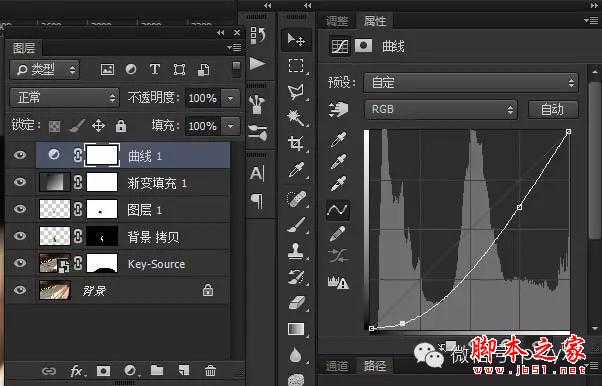Toggle lock image pixels brush icon

[76, 126]
